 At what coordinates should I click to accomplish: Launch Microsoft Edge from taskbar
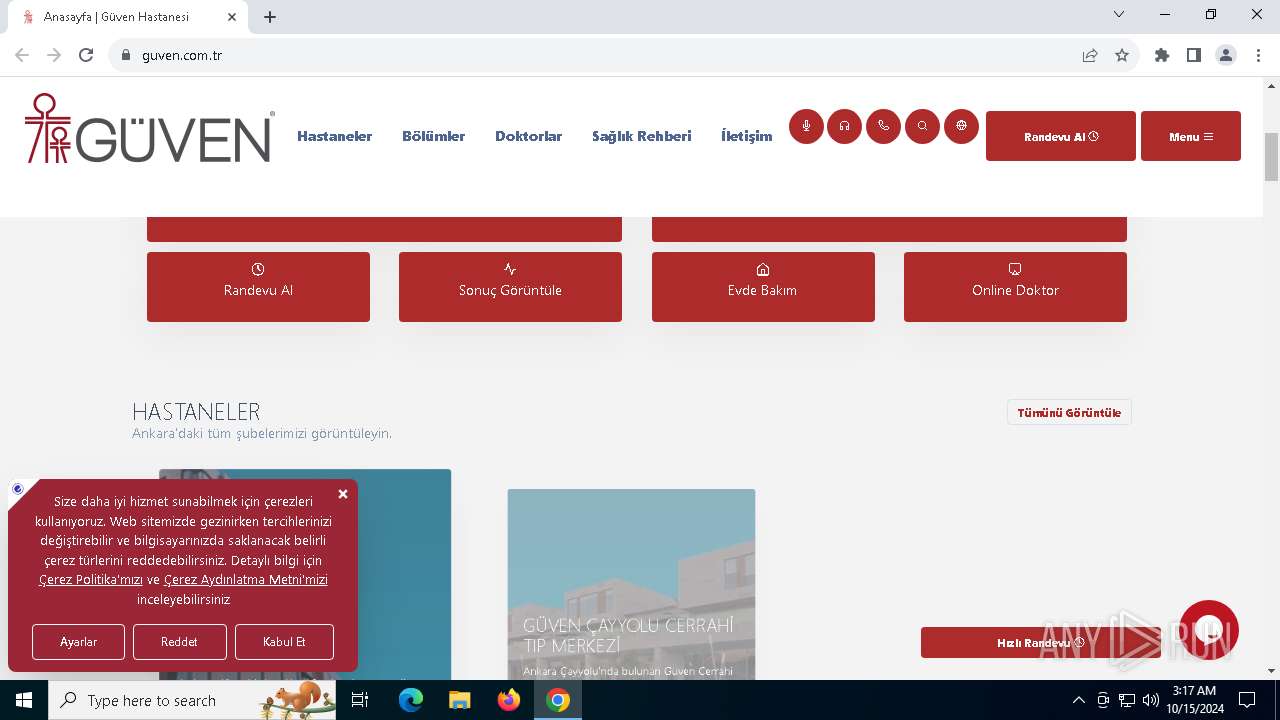coord(411,700)
